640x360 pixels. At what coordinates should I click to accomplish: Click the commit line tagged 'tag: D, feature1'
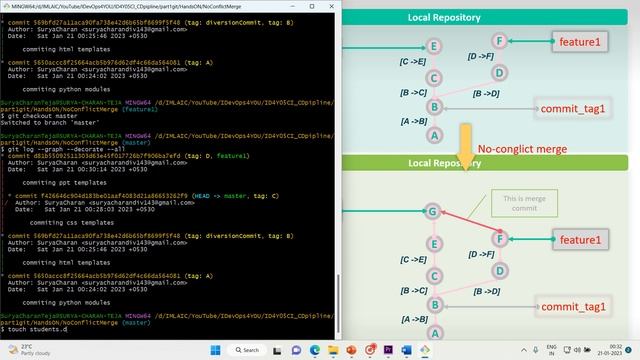128,156
